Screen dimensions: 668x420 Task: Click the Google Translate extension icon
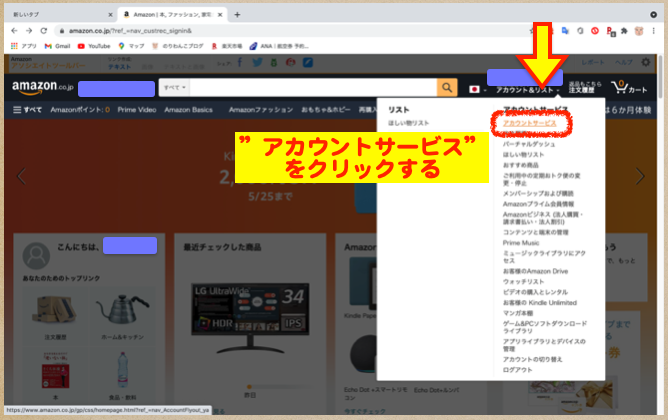(x=565, y=31)
